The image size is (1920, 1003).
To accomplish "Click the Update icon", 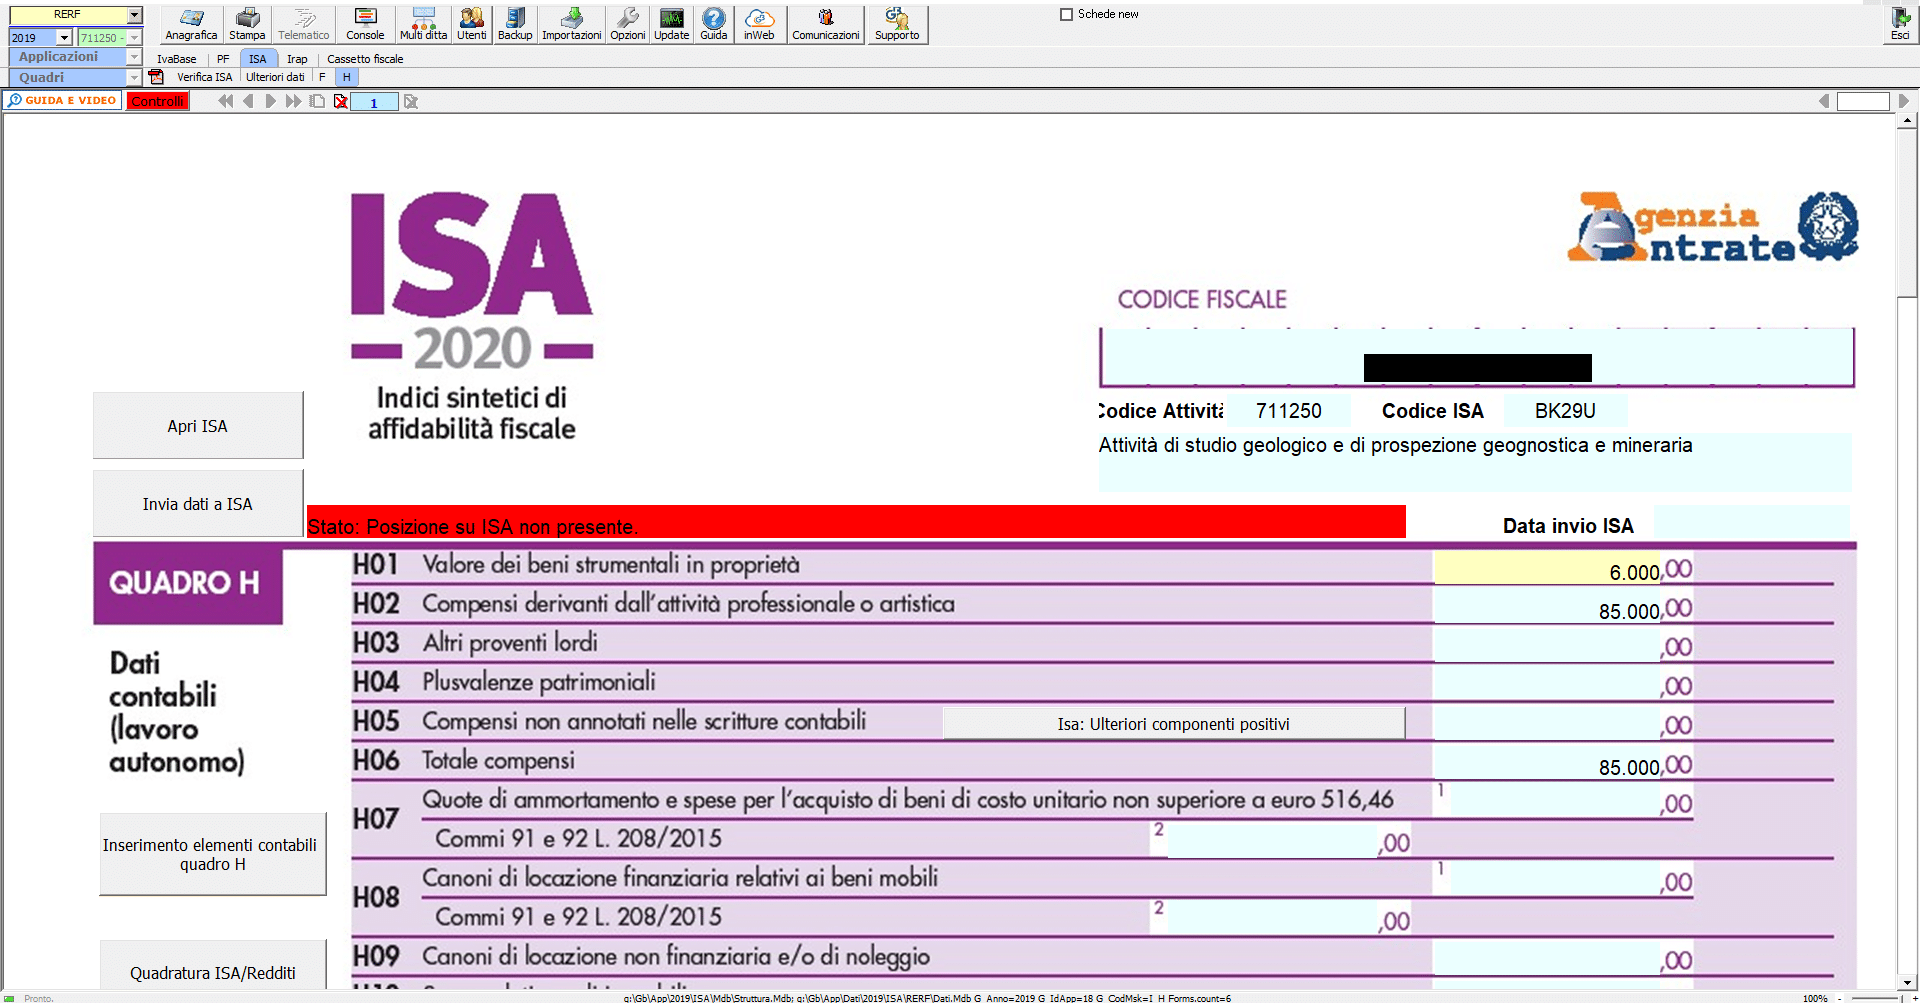I will point(672,24).
